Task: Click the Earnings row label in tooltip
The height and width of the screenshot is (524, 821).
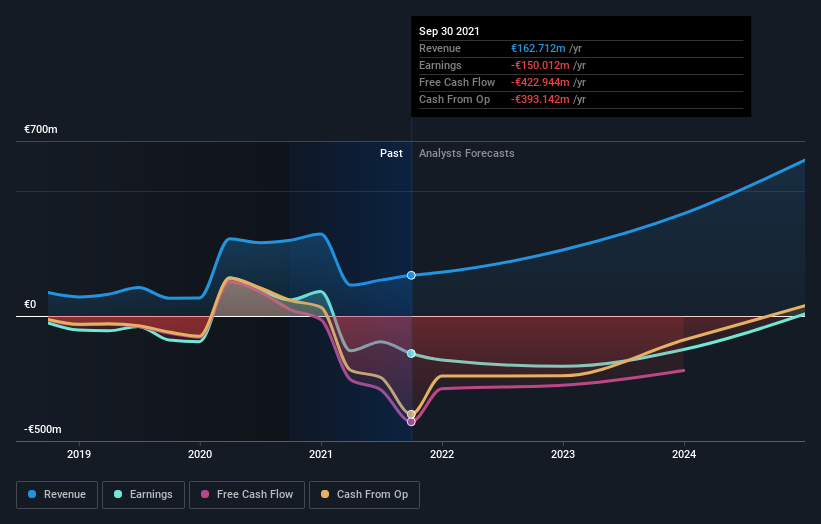Action: (440, 65)
